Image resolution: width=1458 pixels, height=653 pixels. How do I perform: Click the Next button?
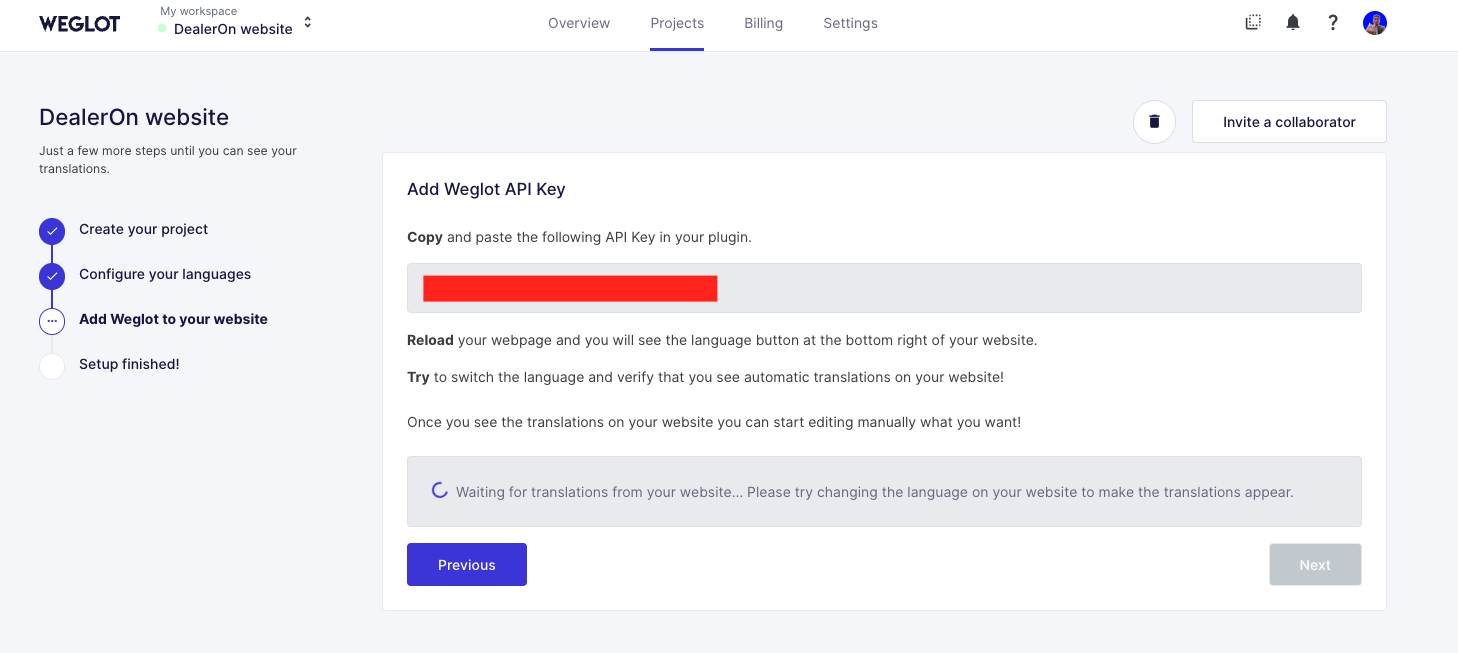point(1315,565)
